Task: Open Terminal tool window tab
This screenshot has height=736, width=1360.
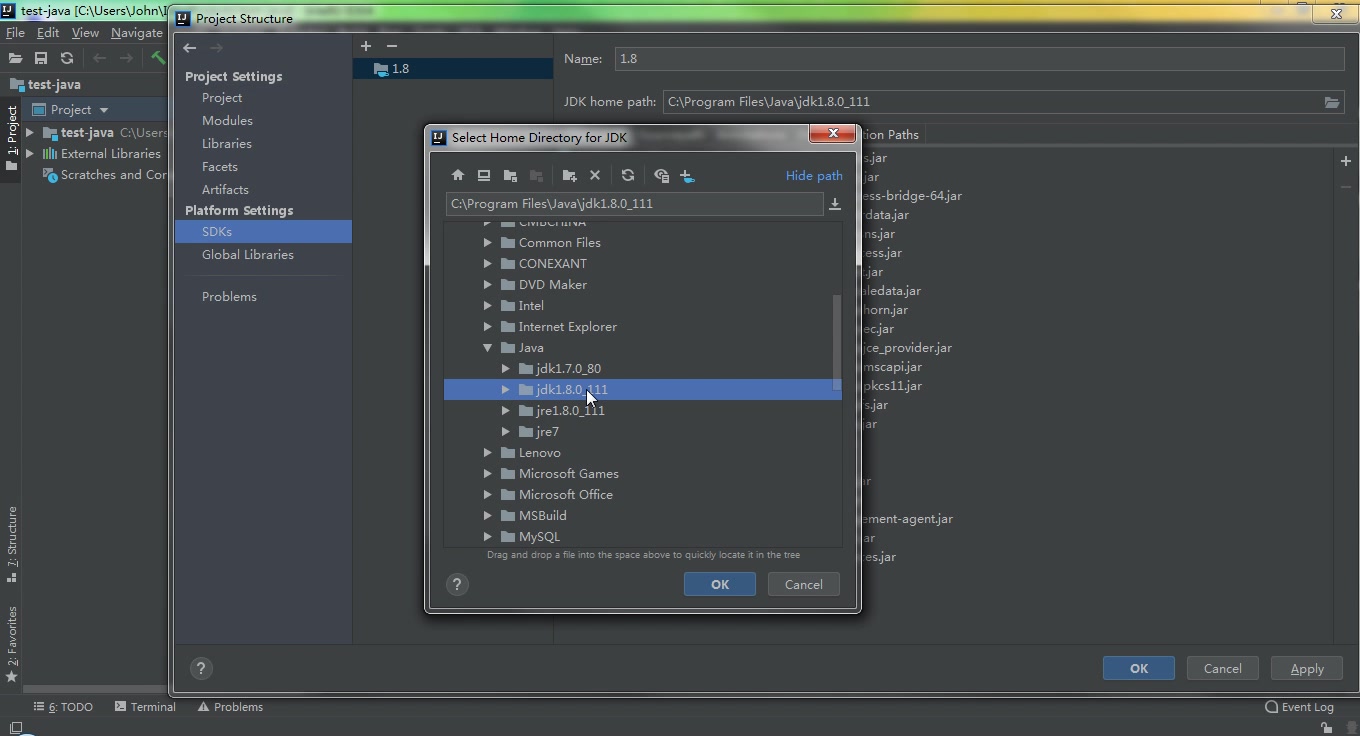Action: tap(145, 707)
